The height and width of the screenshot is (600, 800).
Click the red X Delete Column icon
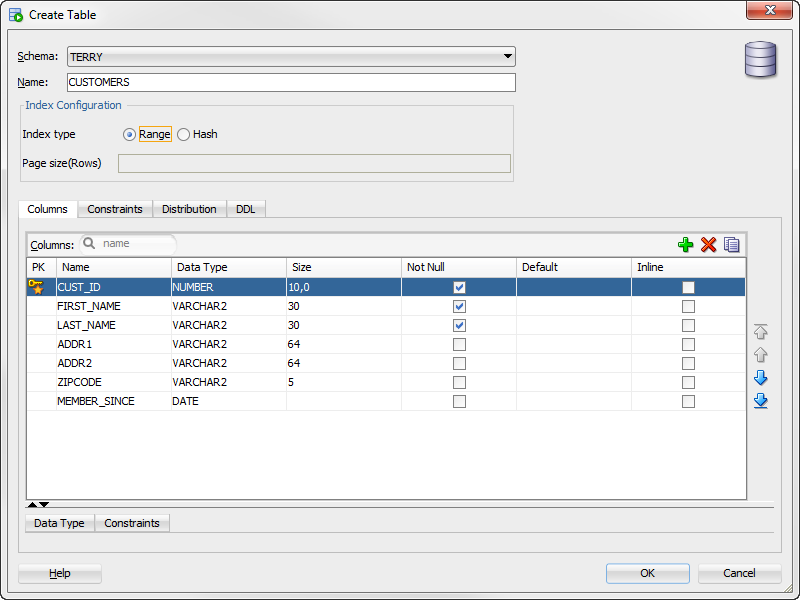tap(708, 245)
